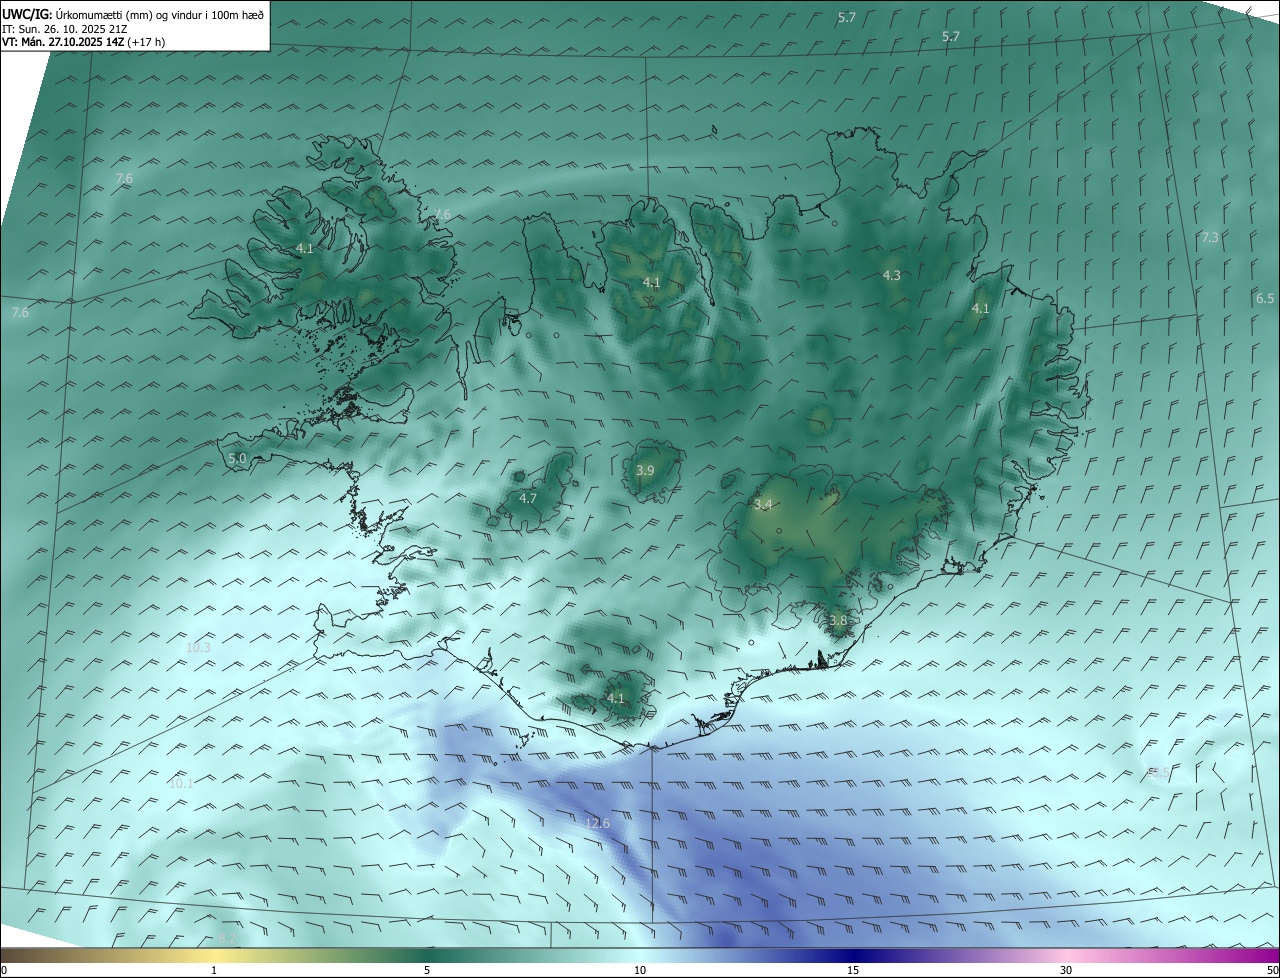The width and height of the screenshot is (1280, 978).
Task: Click the colorbar tick label 15
Action: click(853, 970)
